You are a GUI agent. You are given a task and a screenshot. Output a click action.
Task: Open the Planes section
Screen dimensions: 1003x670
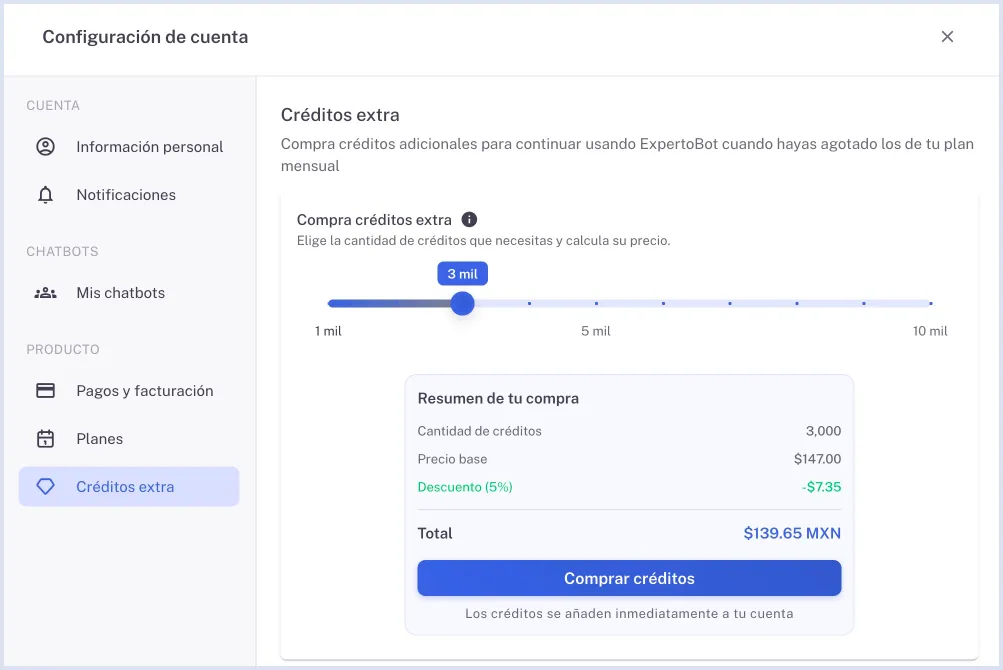(x=100, y=438)
